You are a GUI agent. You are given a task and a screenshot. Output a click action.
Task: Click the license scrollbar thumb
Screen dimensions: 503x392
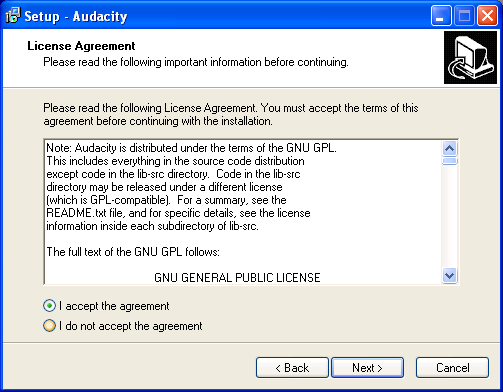click(x=449, y=161)
